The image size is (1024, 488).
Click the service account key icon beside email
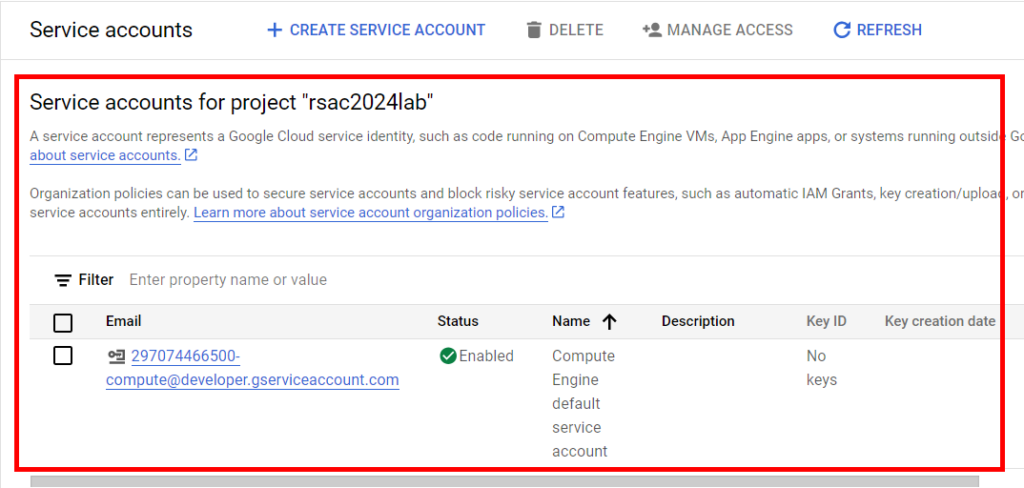116,357
